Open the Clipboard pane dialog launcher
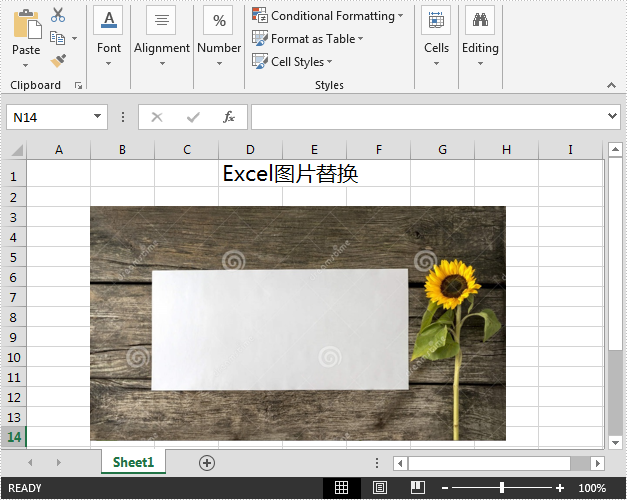627x500 pixels. coord(79,86)
